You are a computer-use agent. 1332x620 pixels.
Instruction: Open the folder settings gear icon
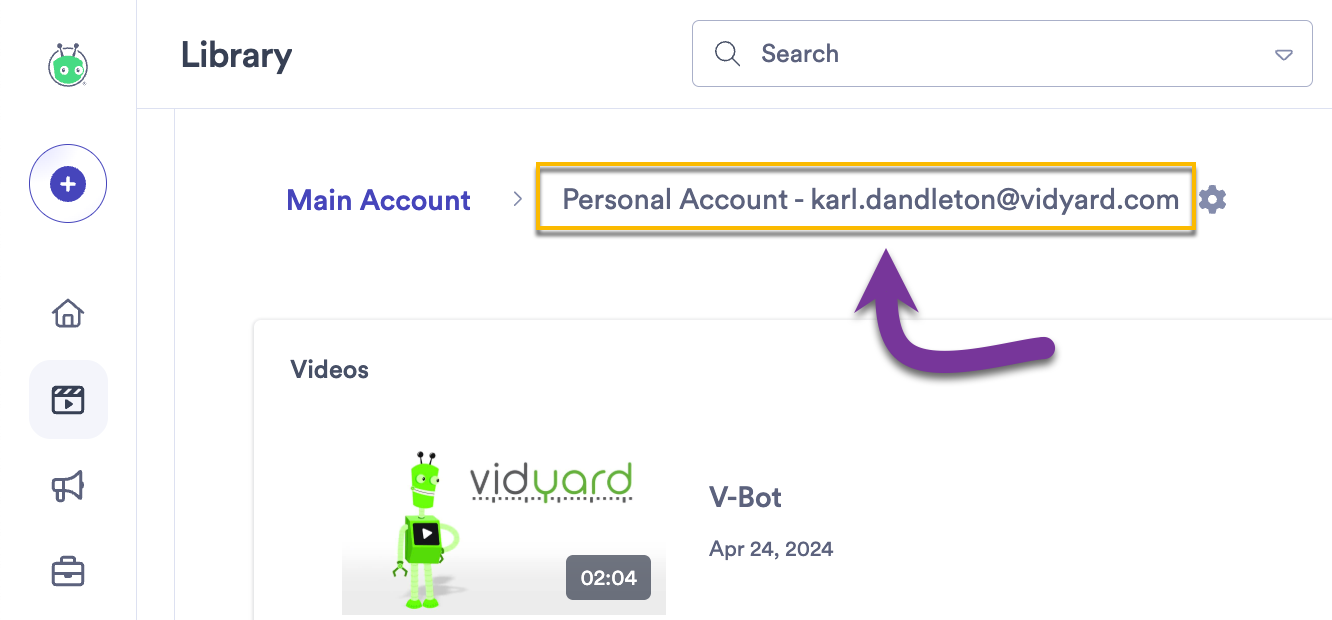coord(1211,199)
